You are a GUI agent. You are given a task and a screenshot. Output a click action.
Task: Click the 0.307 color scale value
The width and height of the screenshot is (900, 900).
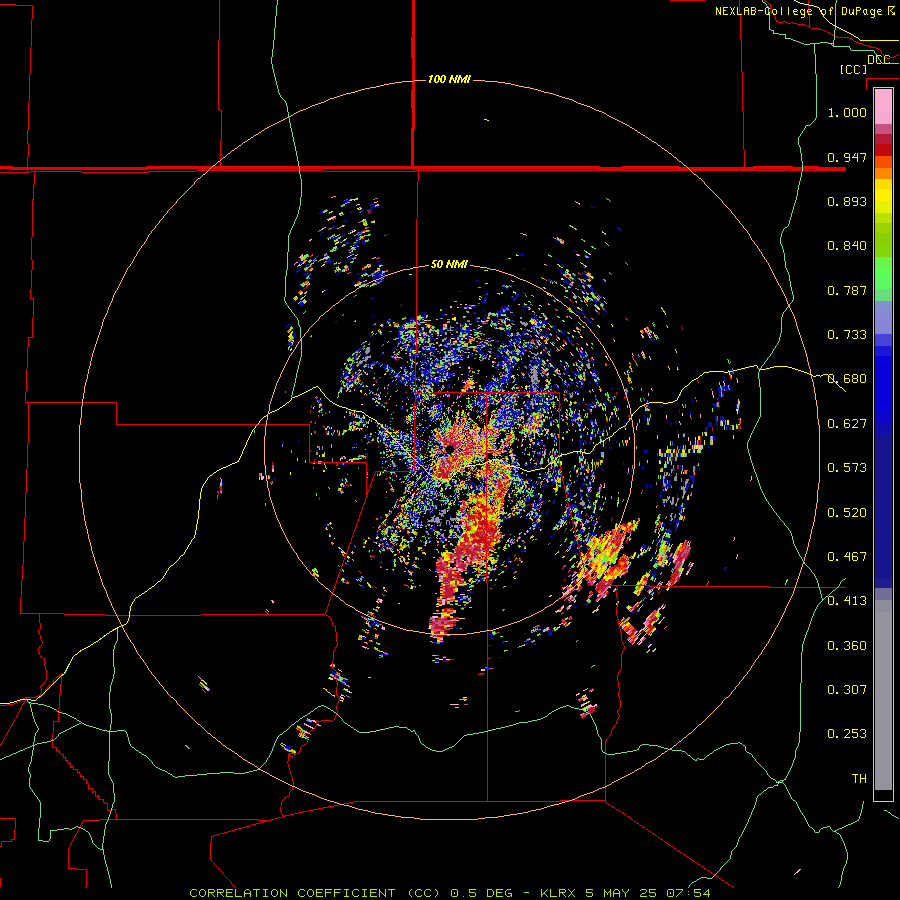(x=847, y=690)
